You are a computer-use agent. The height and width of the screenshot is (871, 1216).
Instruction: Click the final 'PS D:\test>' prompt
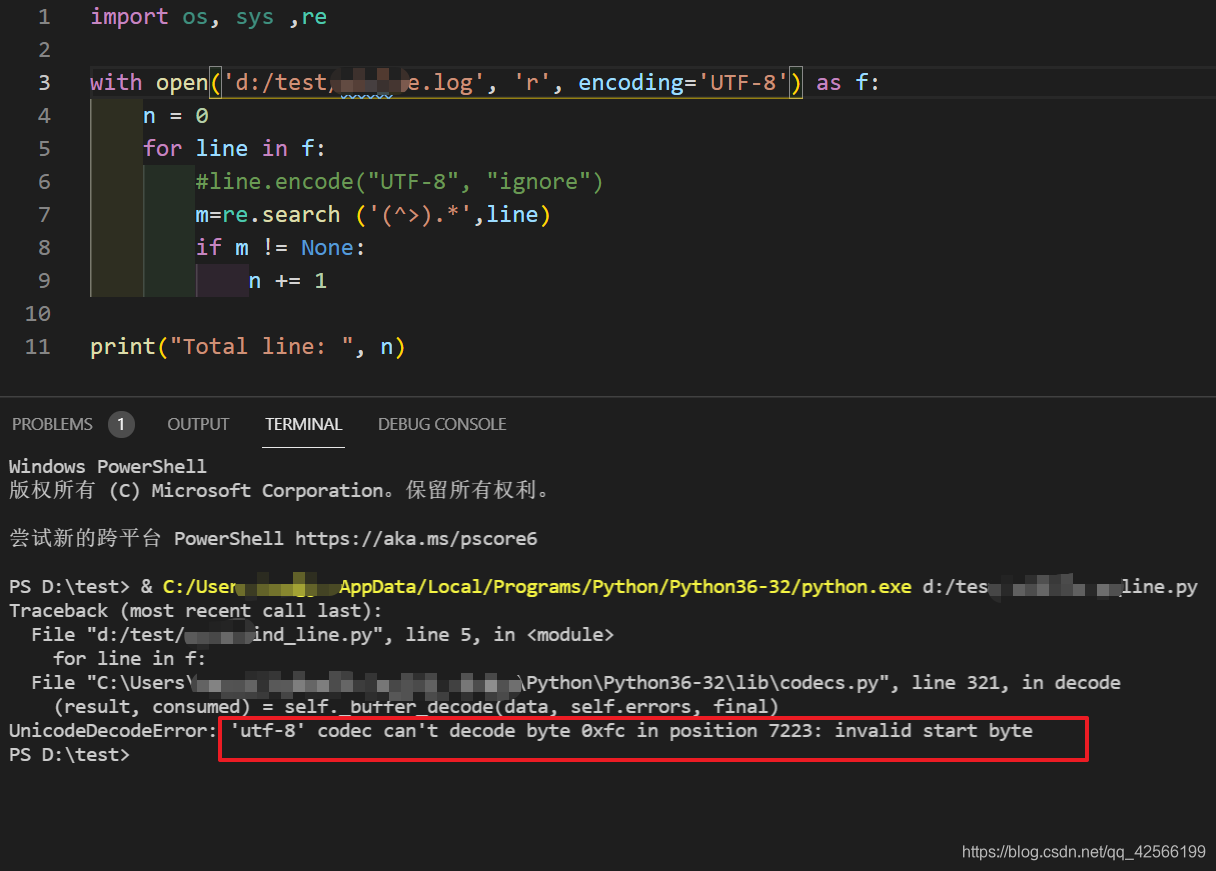click(x=69, y=755)
